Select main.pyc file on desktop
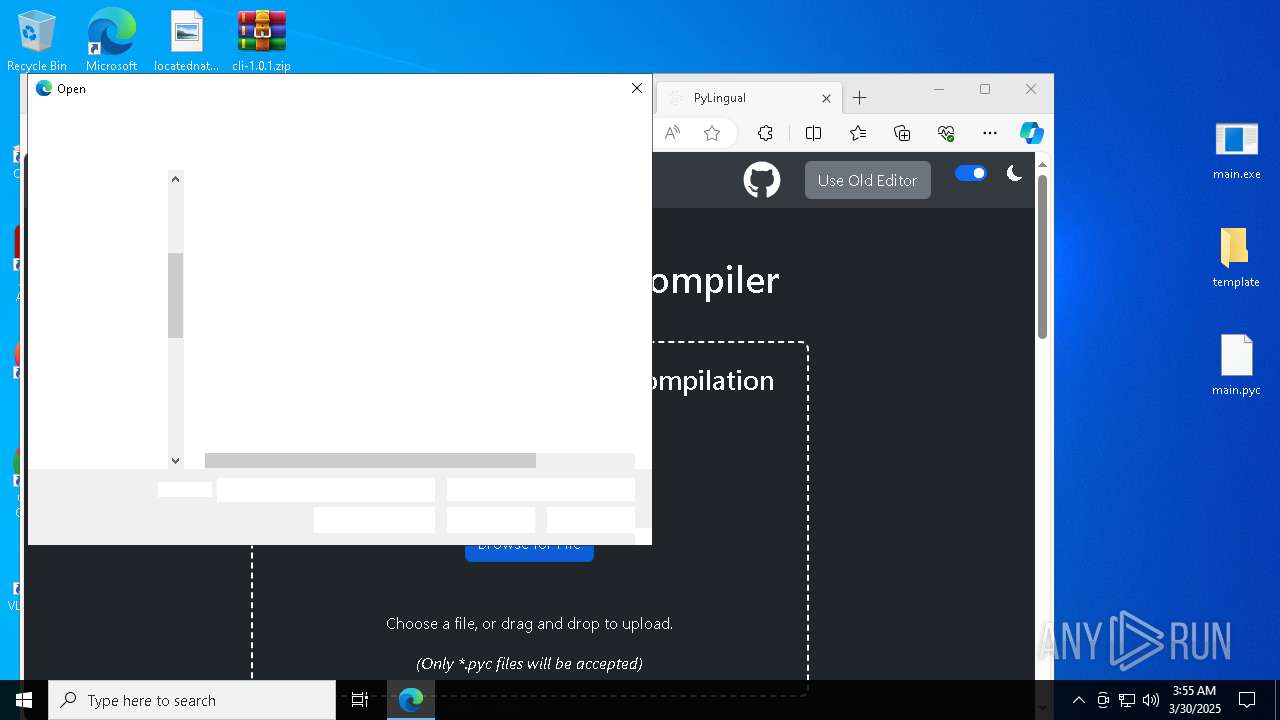This screenshot has width=1280, height=720. 1236,366
